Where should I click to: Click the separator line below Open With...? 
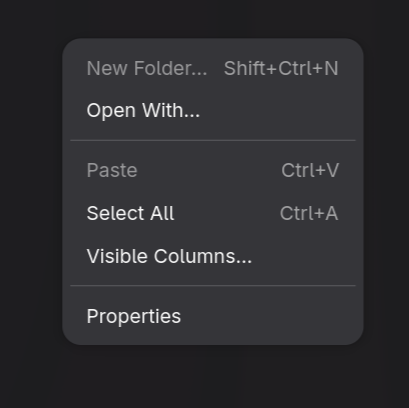click(213, 141)
